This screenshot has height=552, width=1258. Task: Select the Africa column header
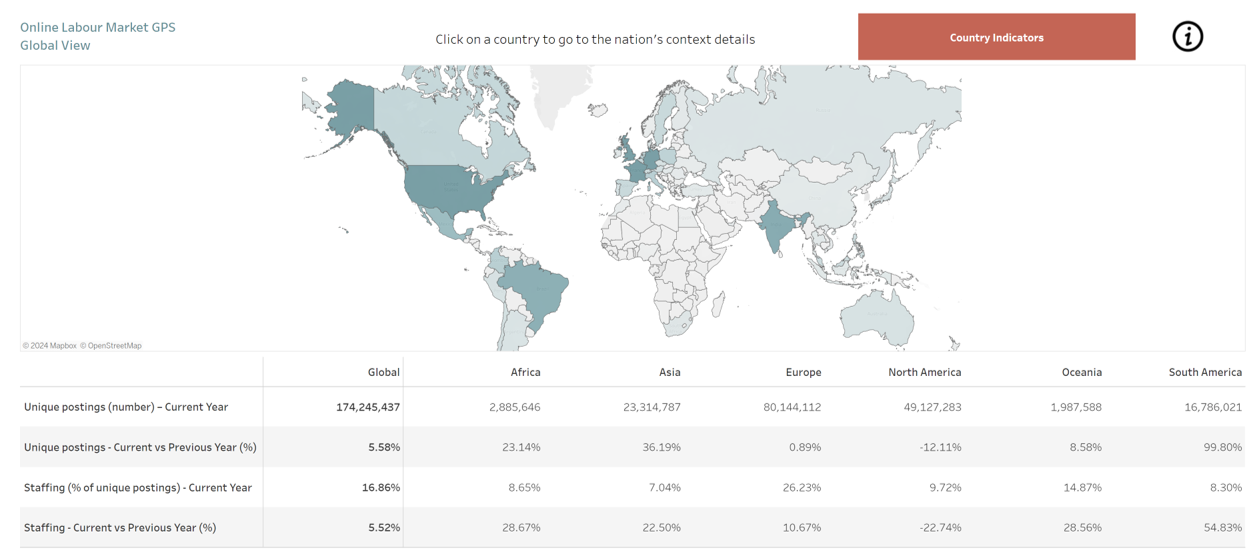(x=525, y=372)
